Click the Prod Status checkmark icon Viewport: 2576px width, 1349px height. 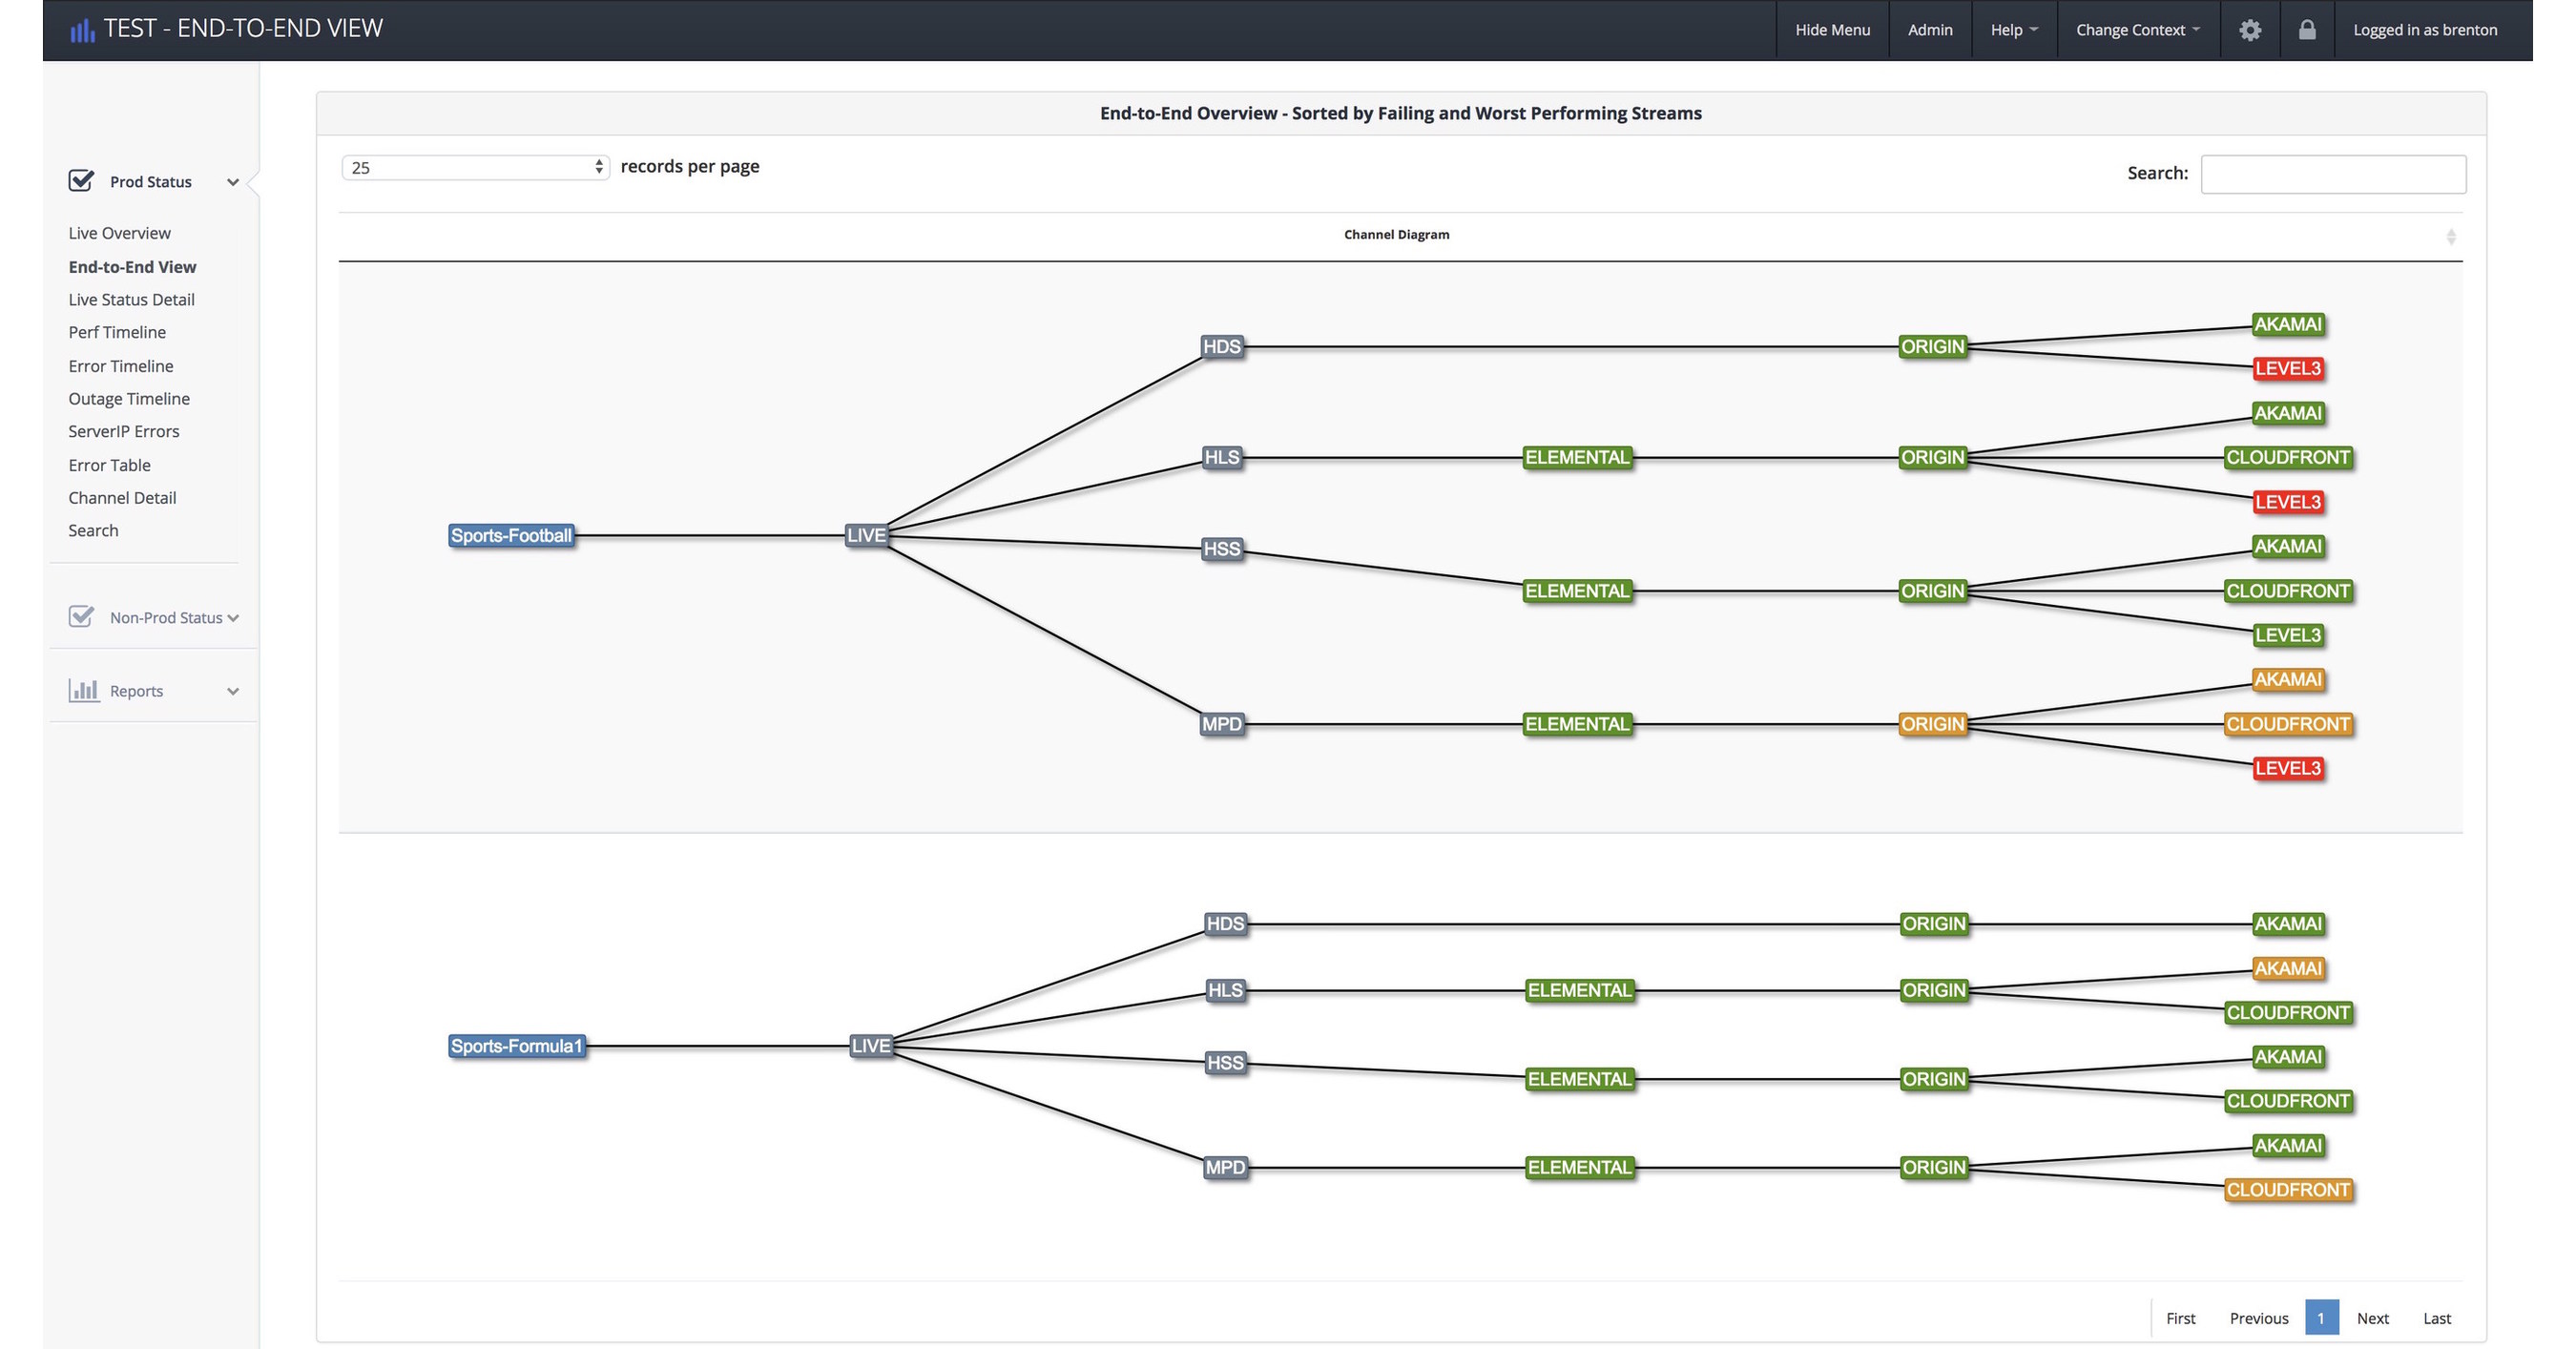coord(81,180)
